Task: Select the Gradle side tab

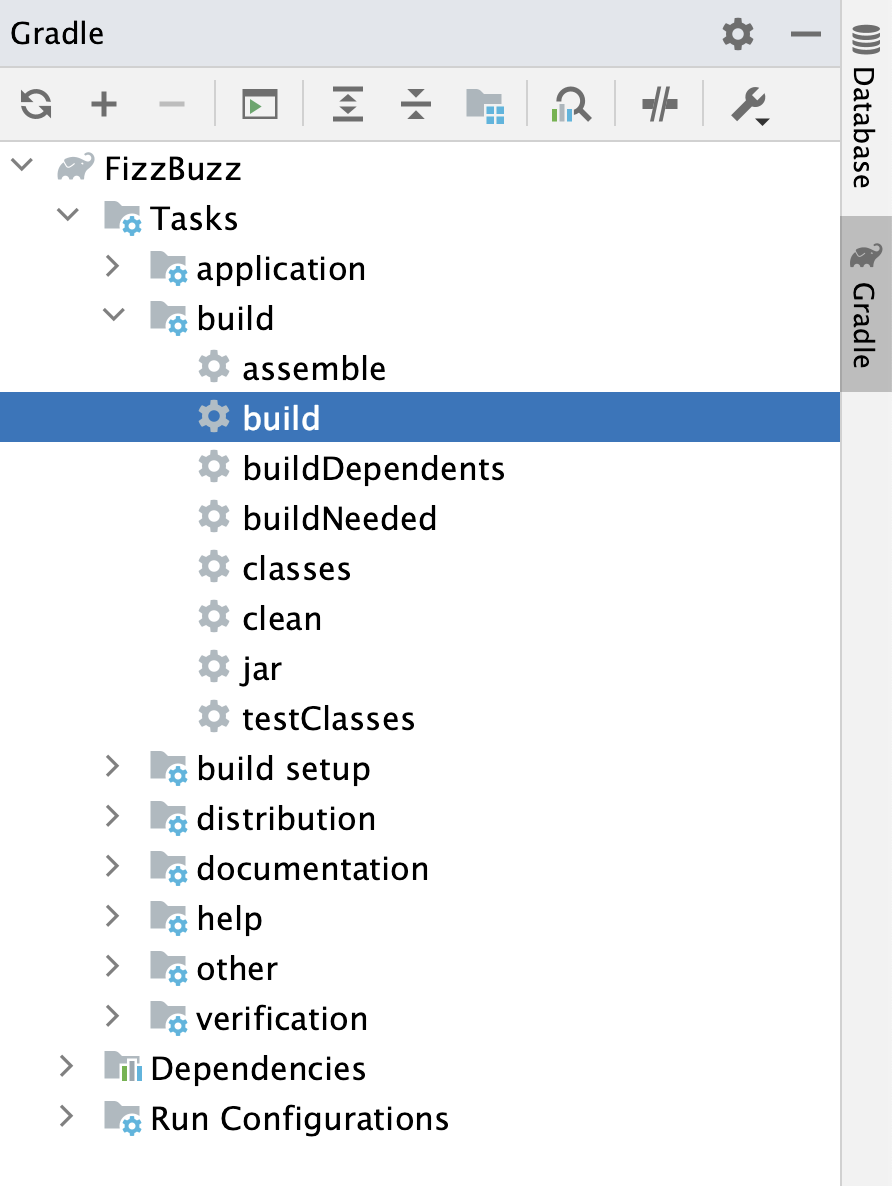Action: click(866, 304)
